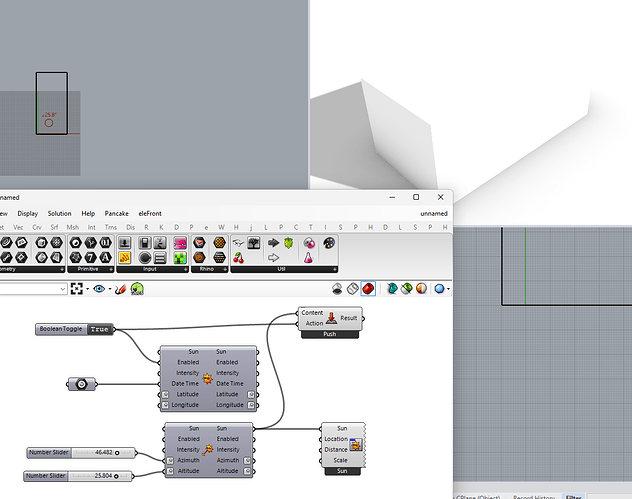Pick the calculator-like icon in Input panel
The height and width of the screenshot is (499, 632).
145,243
